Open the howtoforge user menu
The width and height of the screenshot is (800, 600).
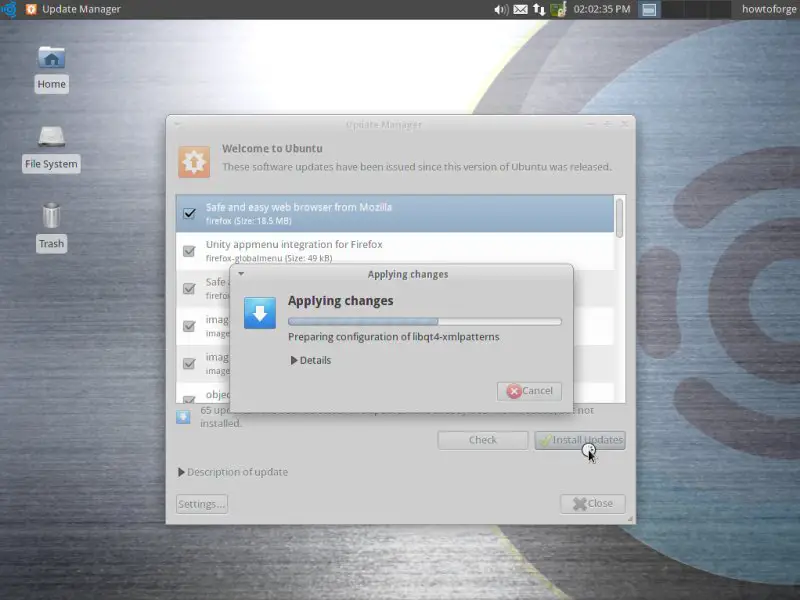(x=769, y=9)
